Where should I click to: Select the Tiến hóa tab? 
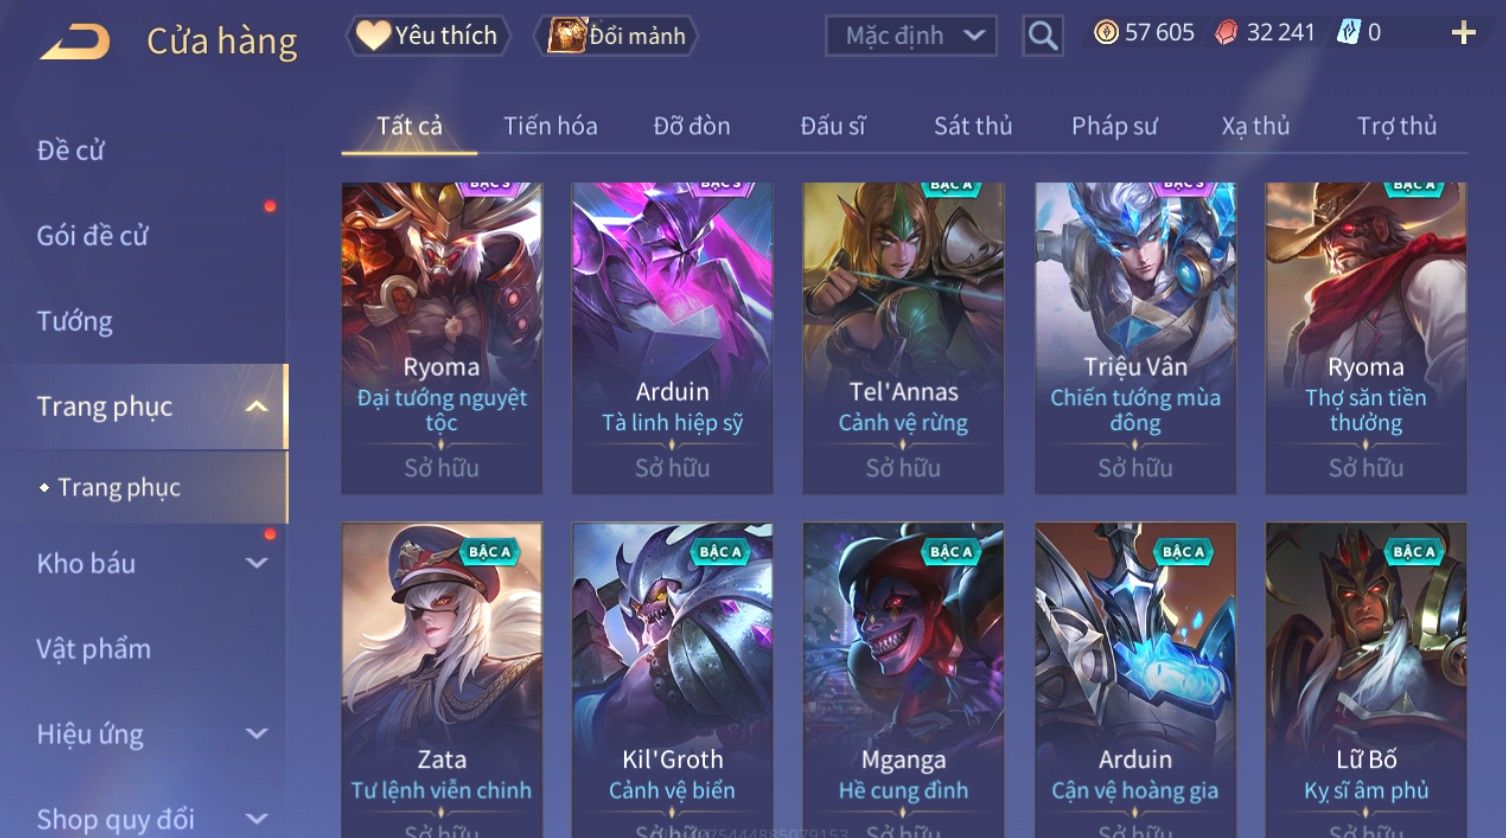(550, 126)
